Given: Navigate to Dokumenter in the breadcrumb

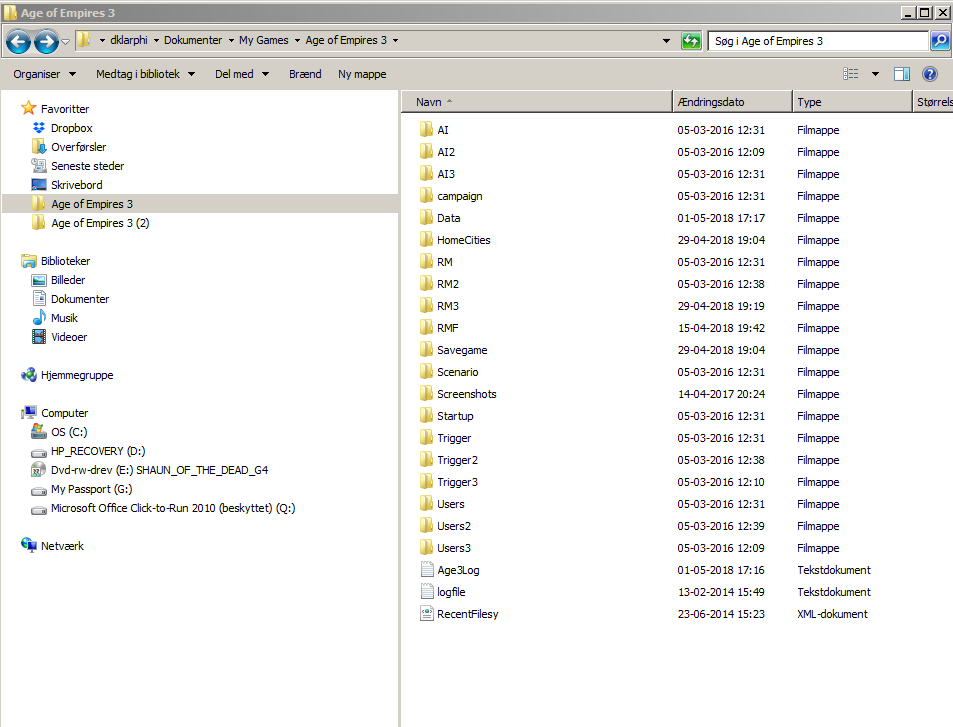Looking at the screenshot, I should click(x=193, y=40).
